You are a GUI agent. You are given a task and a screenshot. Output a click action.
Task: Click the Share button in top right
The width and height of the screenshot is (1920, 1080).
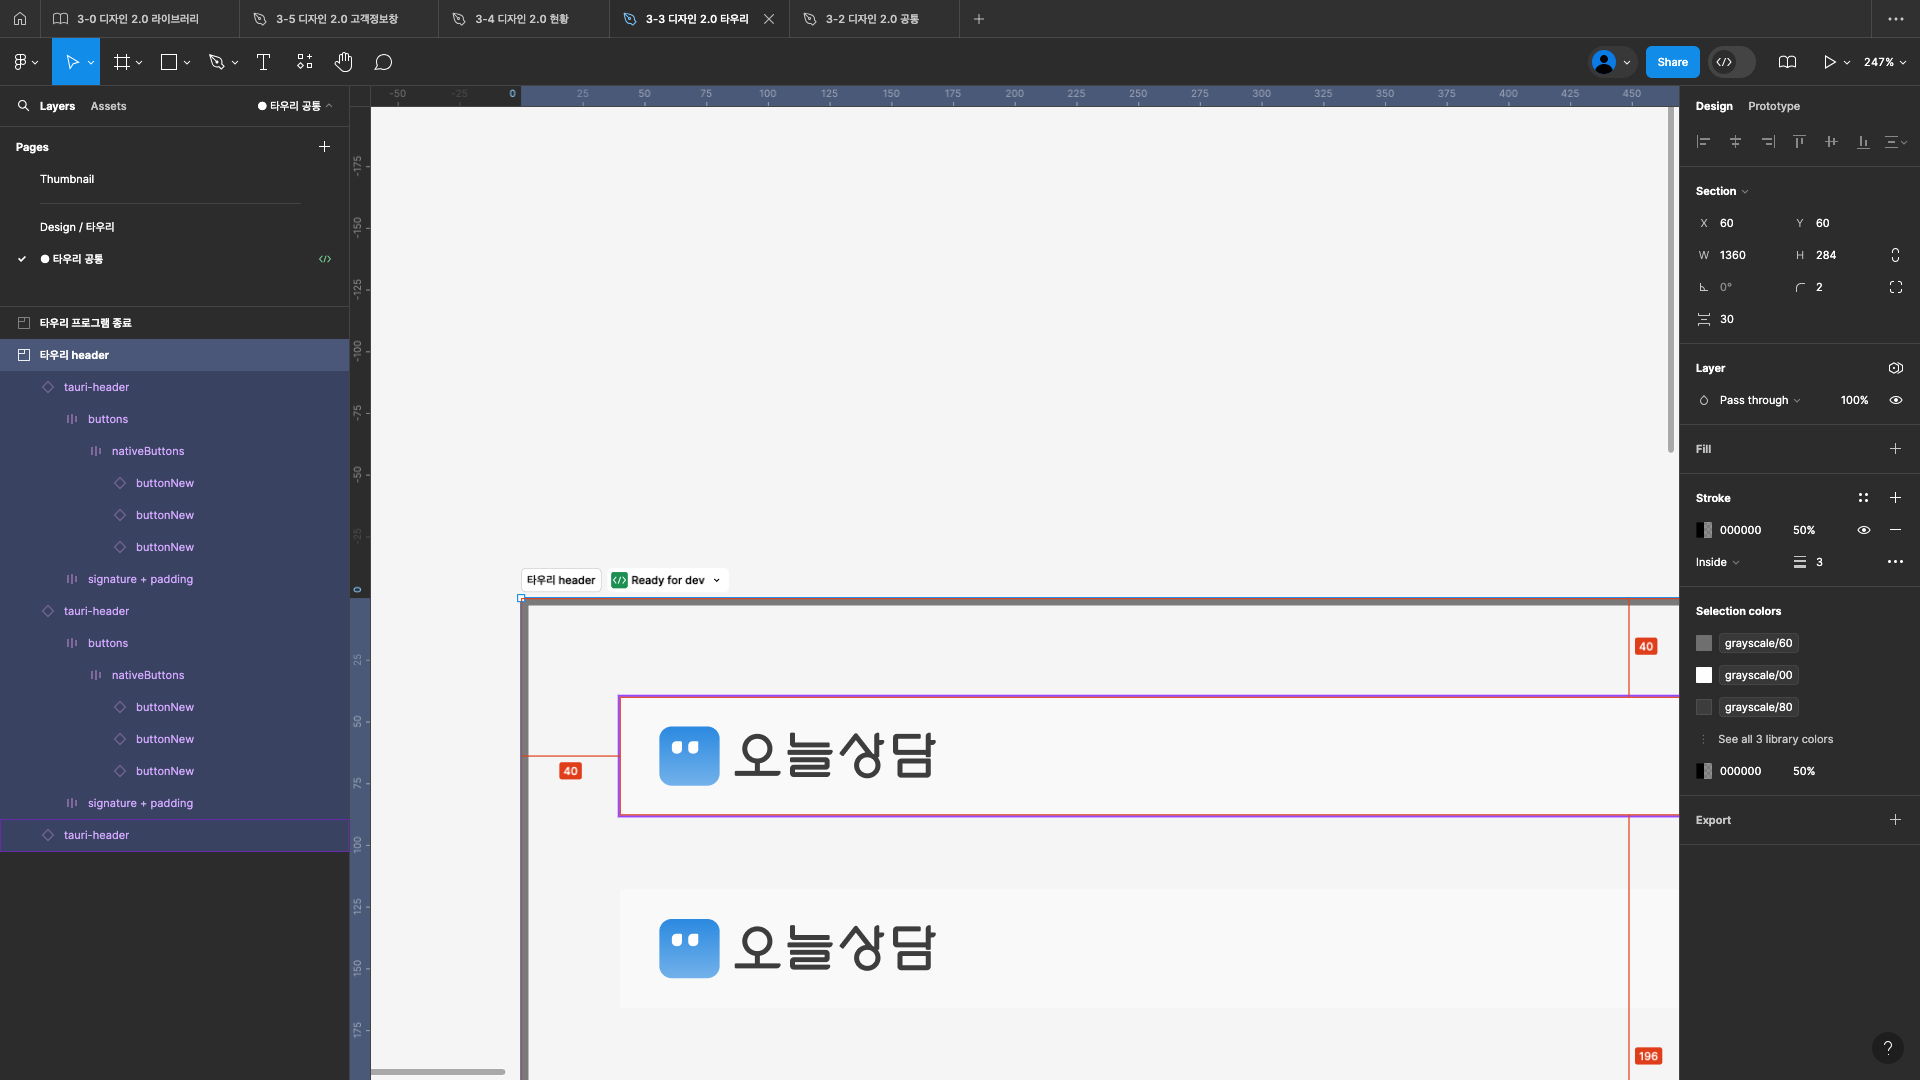pos(1673,62)
